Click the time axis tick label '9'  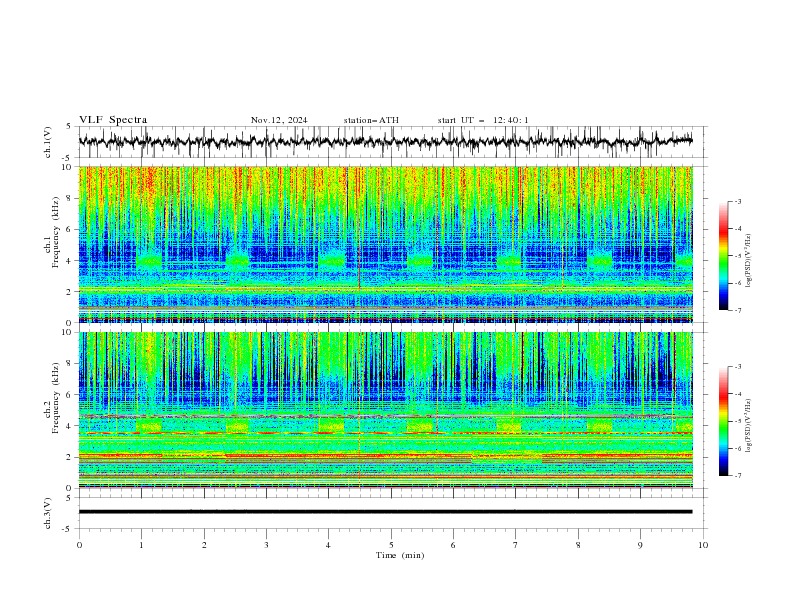click(640, 545)
